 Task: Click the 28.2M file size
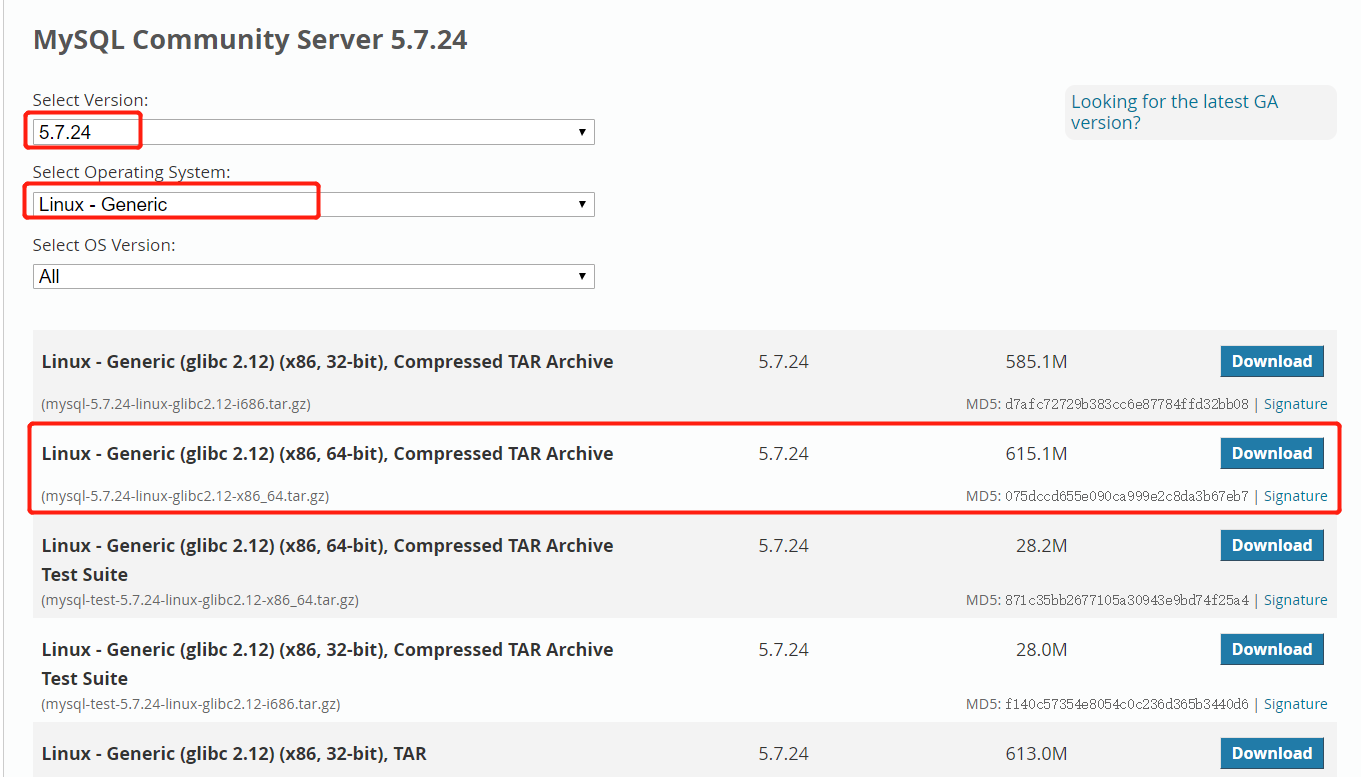(1041, 546)
